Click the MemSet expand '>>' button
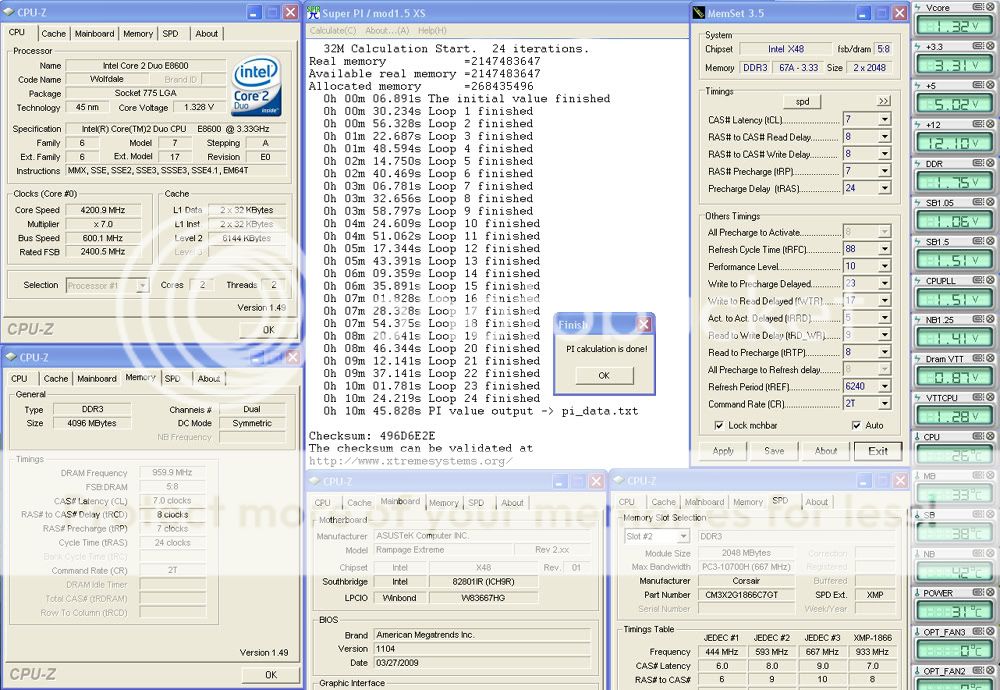 tap(883, 101)
